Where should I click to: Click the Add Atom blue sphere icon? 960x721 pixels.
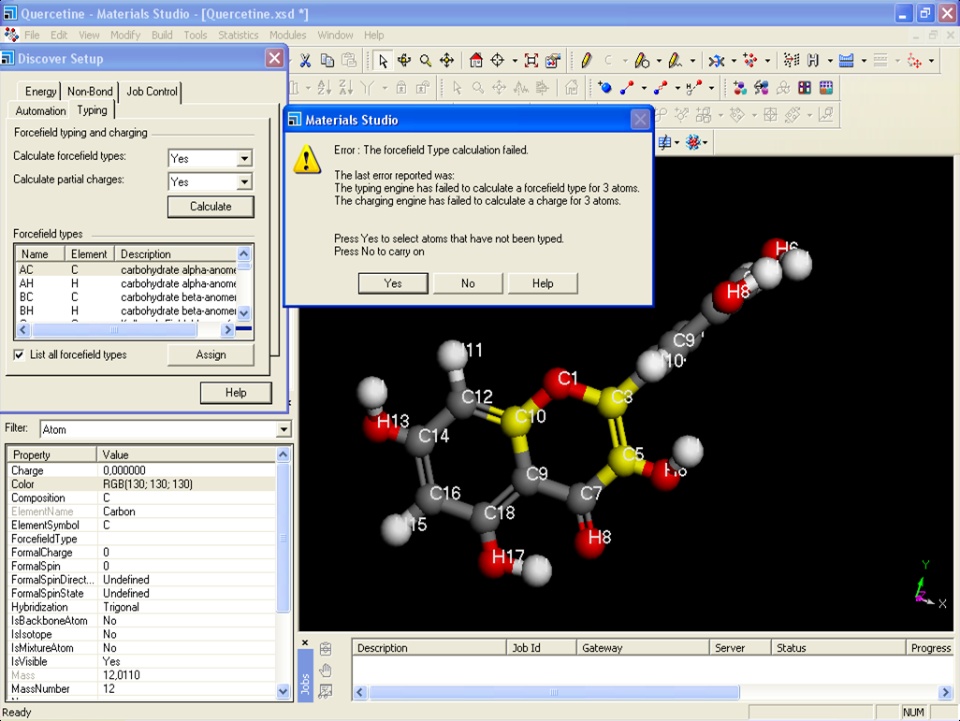[x=605, y=88]
